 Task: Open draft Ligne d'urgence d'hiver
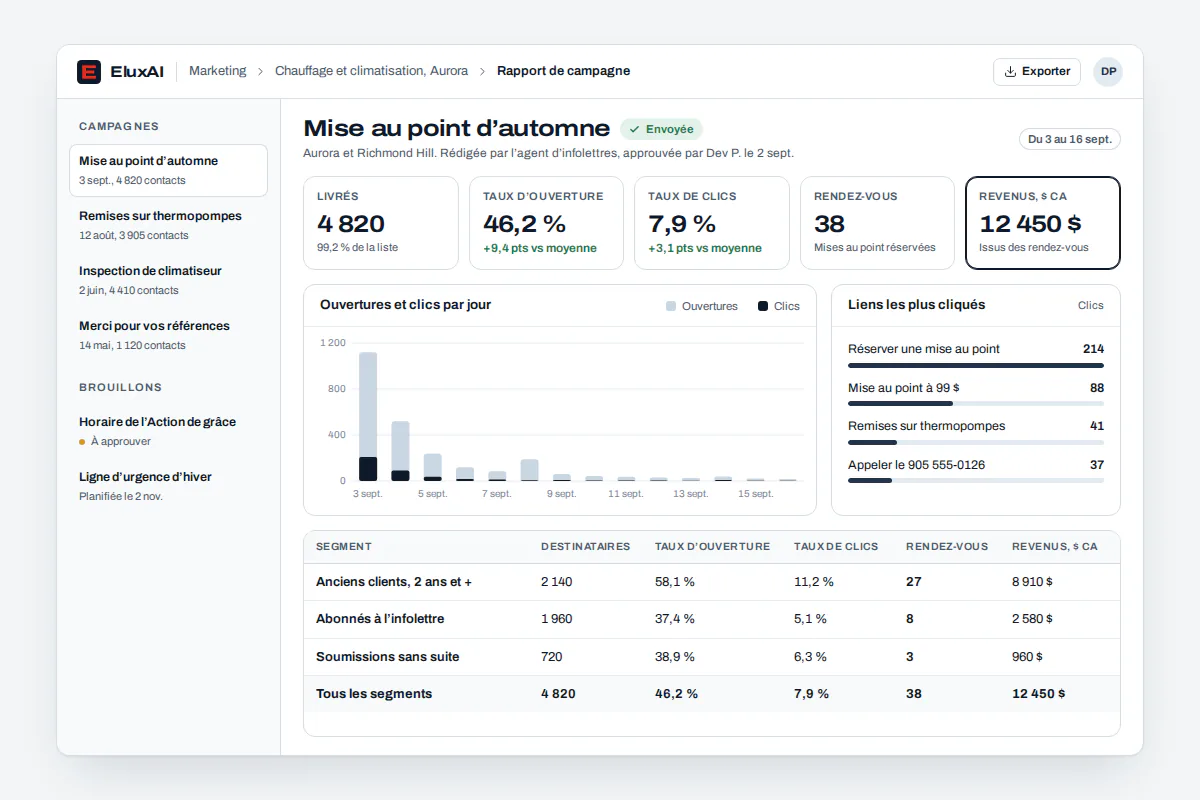click(x=168, y=486)
